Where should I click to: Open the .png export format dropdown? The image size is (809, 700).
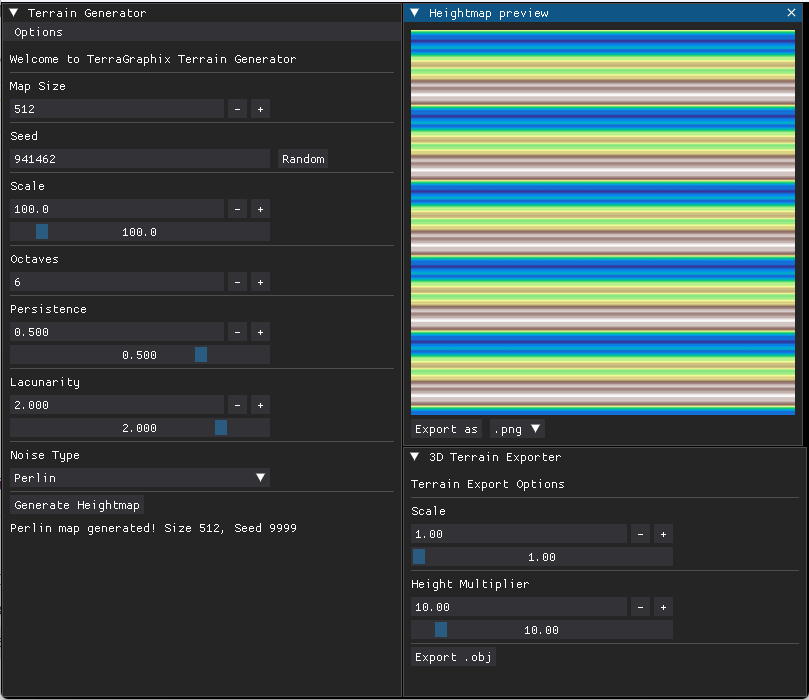pyautogui.click(x=517, y=429)
